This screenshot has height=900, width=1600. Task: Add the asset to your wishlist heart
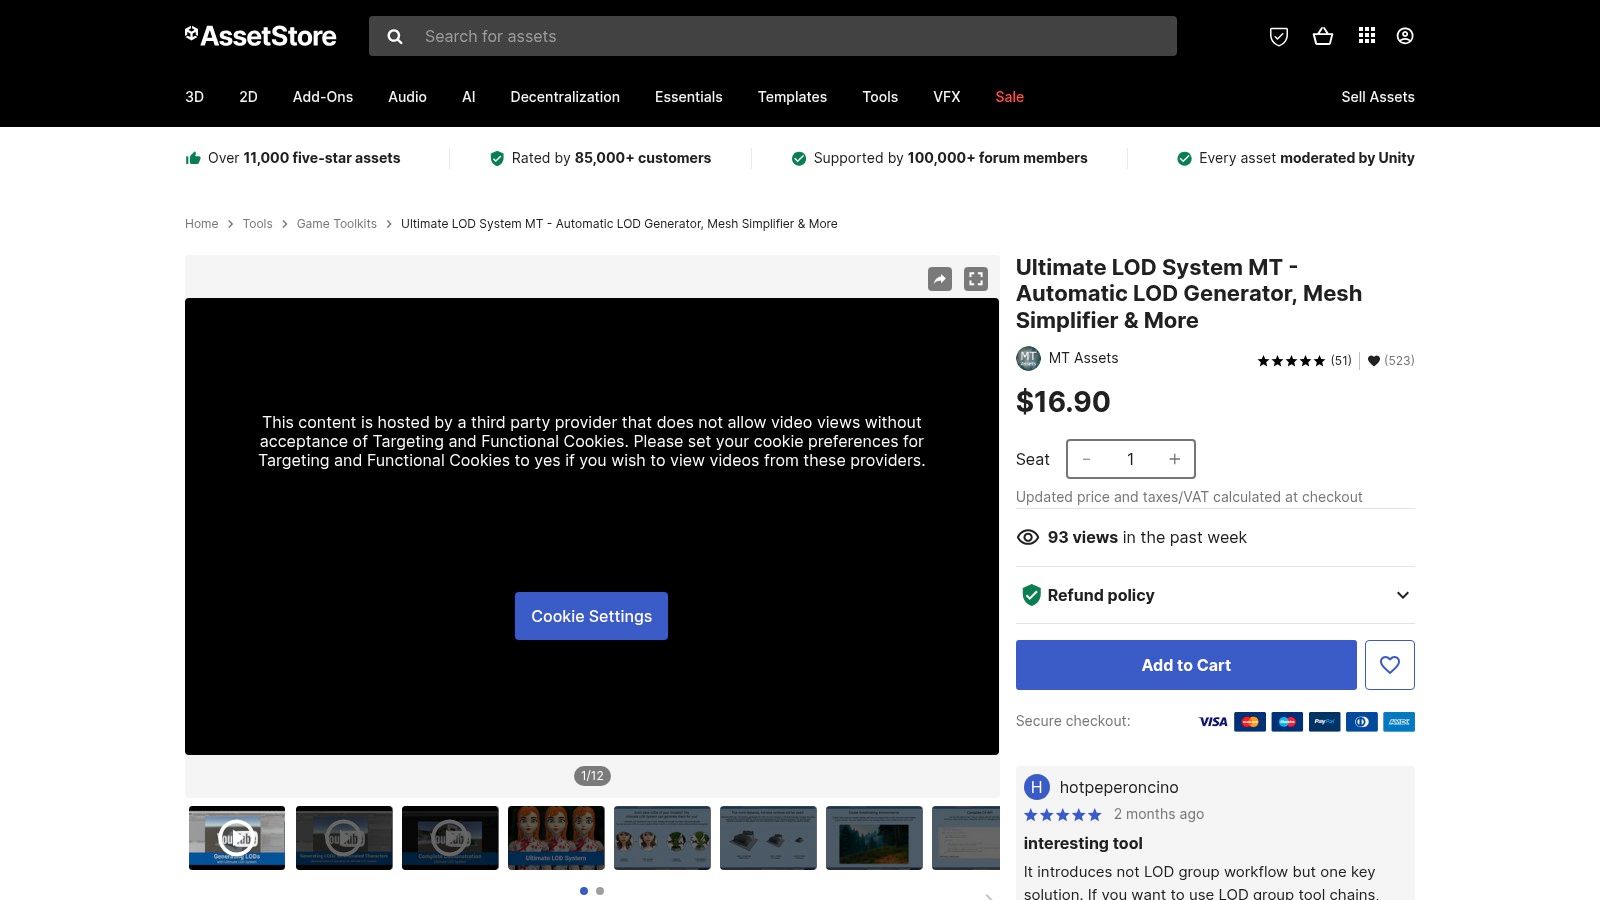(1389, 664)
